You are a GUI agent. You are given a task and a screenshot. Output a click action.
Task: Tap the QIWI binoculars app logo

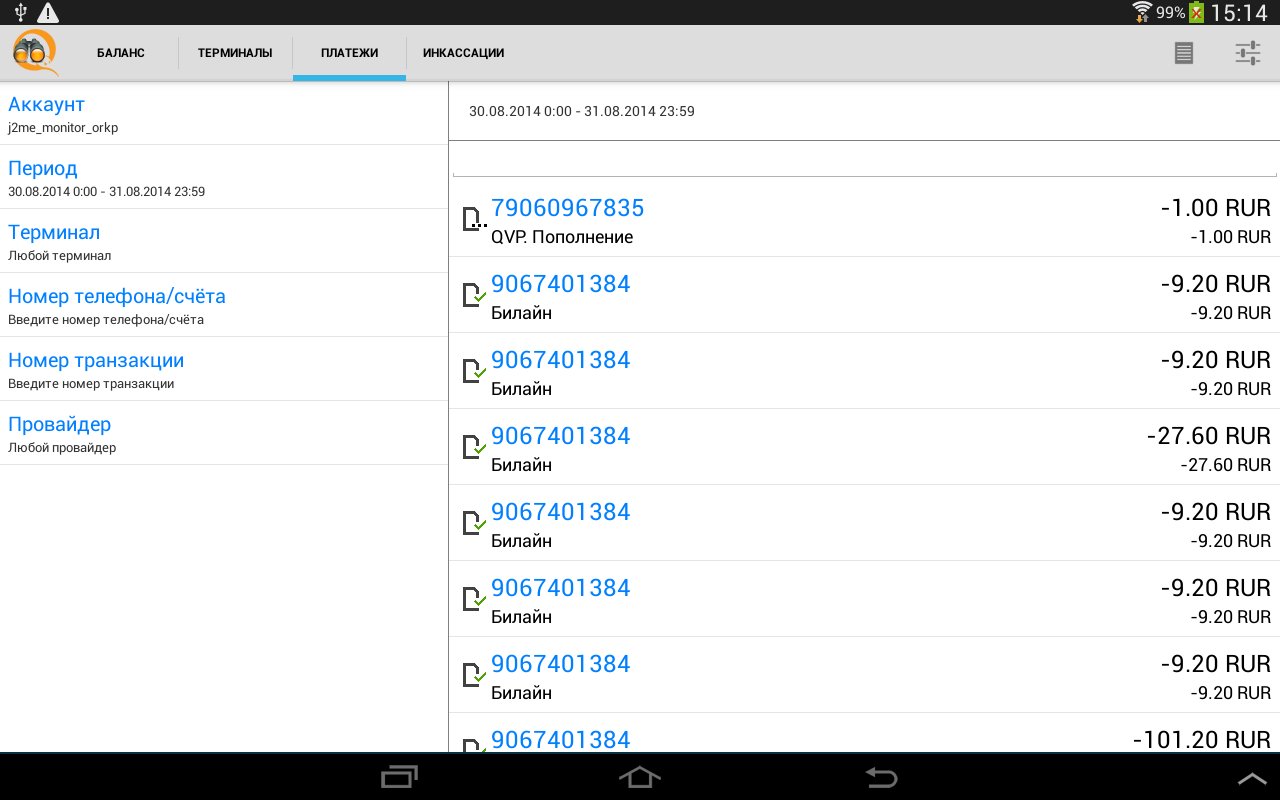[x=35, y=53]
